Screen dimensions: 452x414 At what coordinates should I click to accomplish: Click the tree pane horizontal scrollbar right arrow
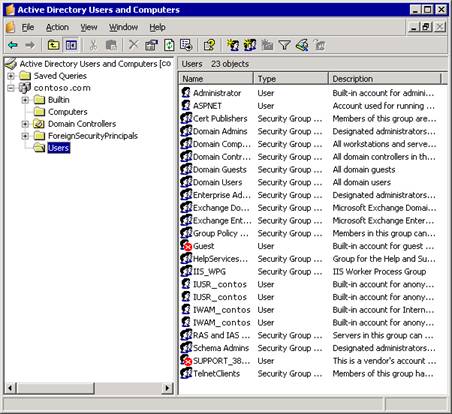pyautogui.click(x=168, y=388)
